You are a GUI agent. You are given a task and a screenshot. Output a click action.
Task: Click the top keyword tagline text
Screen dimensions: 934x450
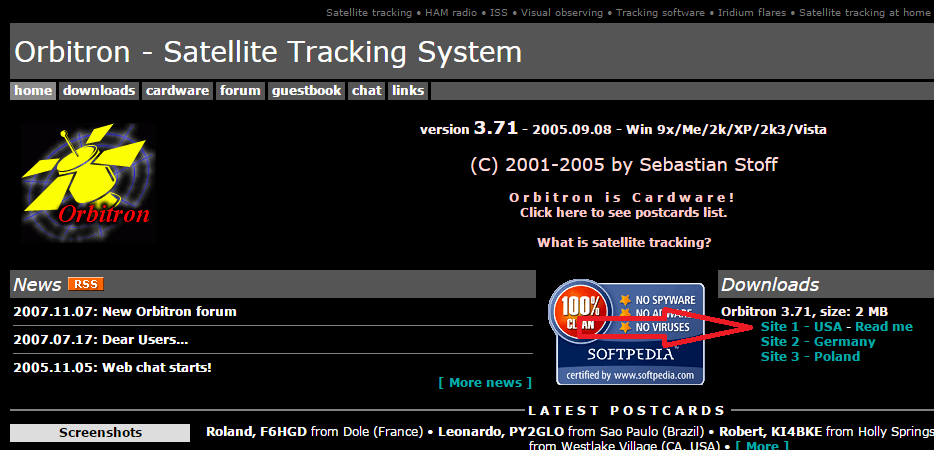(630, 13)
